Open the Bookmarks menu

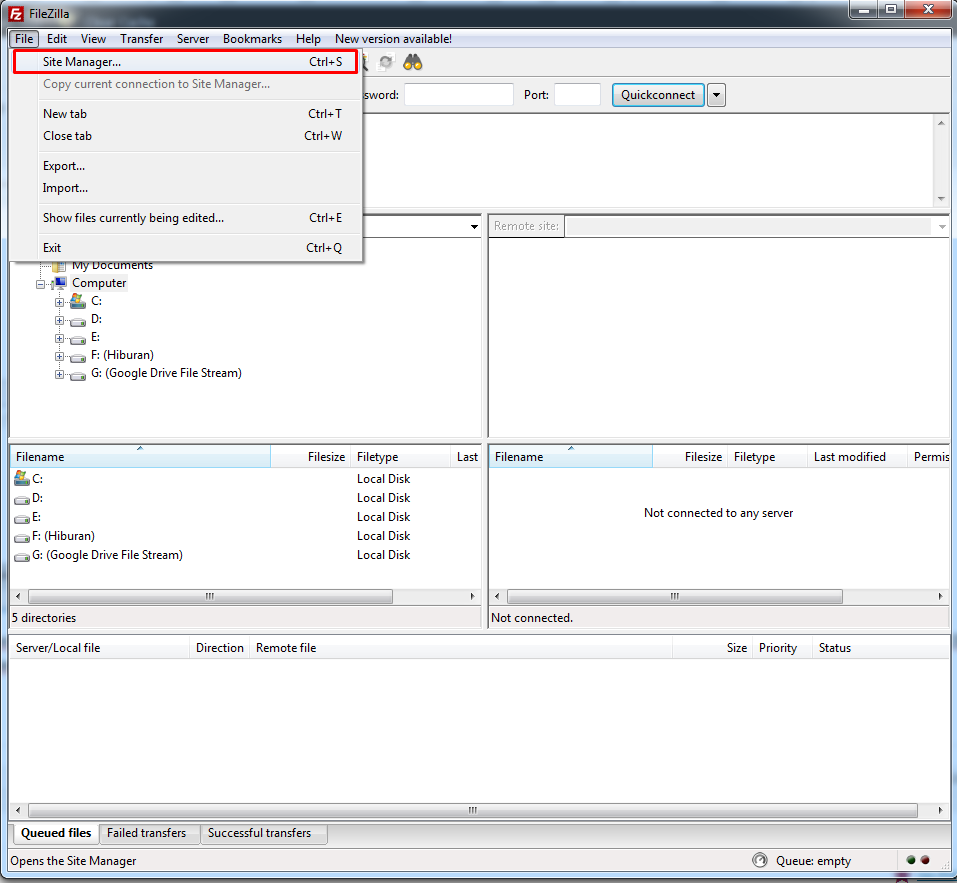(x=252, y=38)
